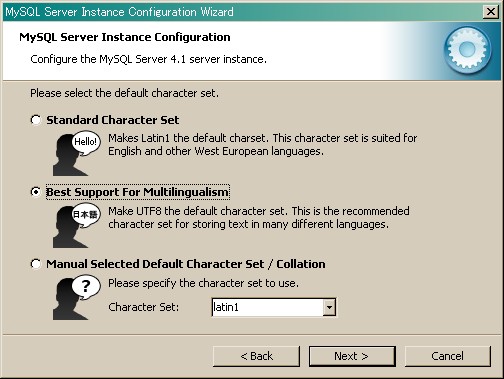
Task: Select Best Support For Multilingualism radio button
Action: [x=36, y=192]
